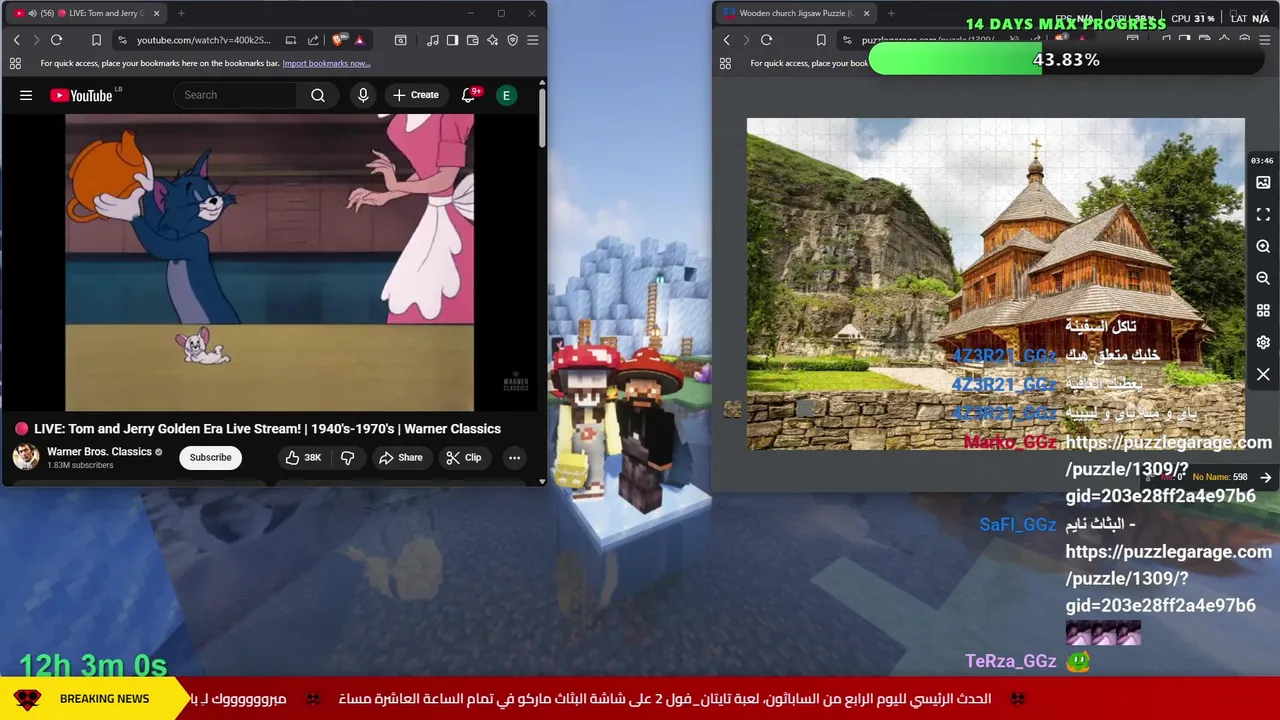The width and height of the screenshot is (1280, 720).
Task: Click the Create button on YouTube
Action: coord(416,95)
